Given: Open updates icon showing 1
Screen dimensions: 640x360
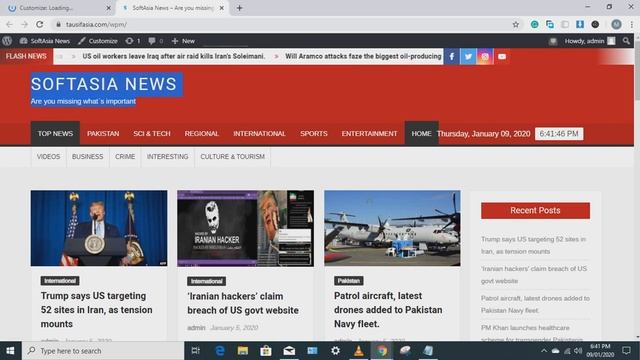Looking at the screenshot, I should click(x=133, y=41).
